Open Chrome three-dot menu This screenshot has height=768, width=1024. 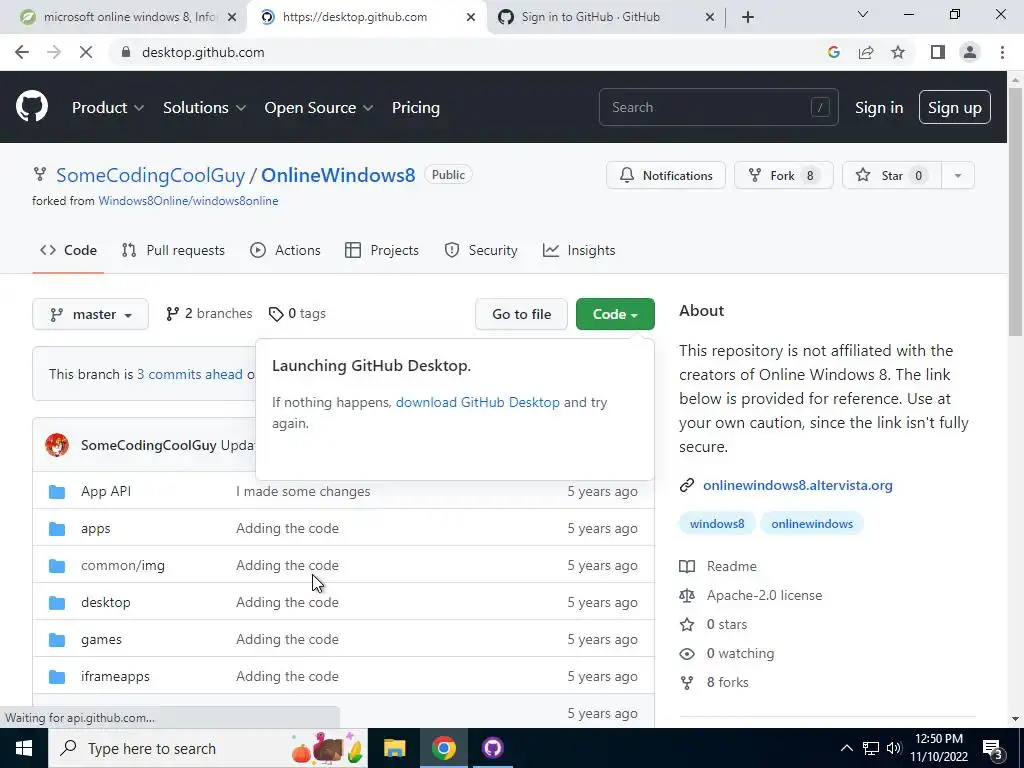pos(1002,52)
